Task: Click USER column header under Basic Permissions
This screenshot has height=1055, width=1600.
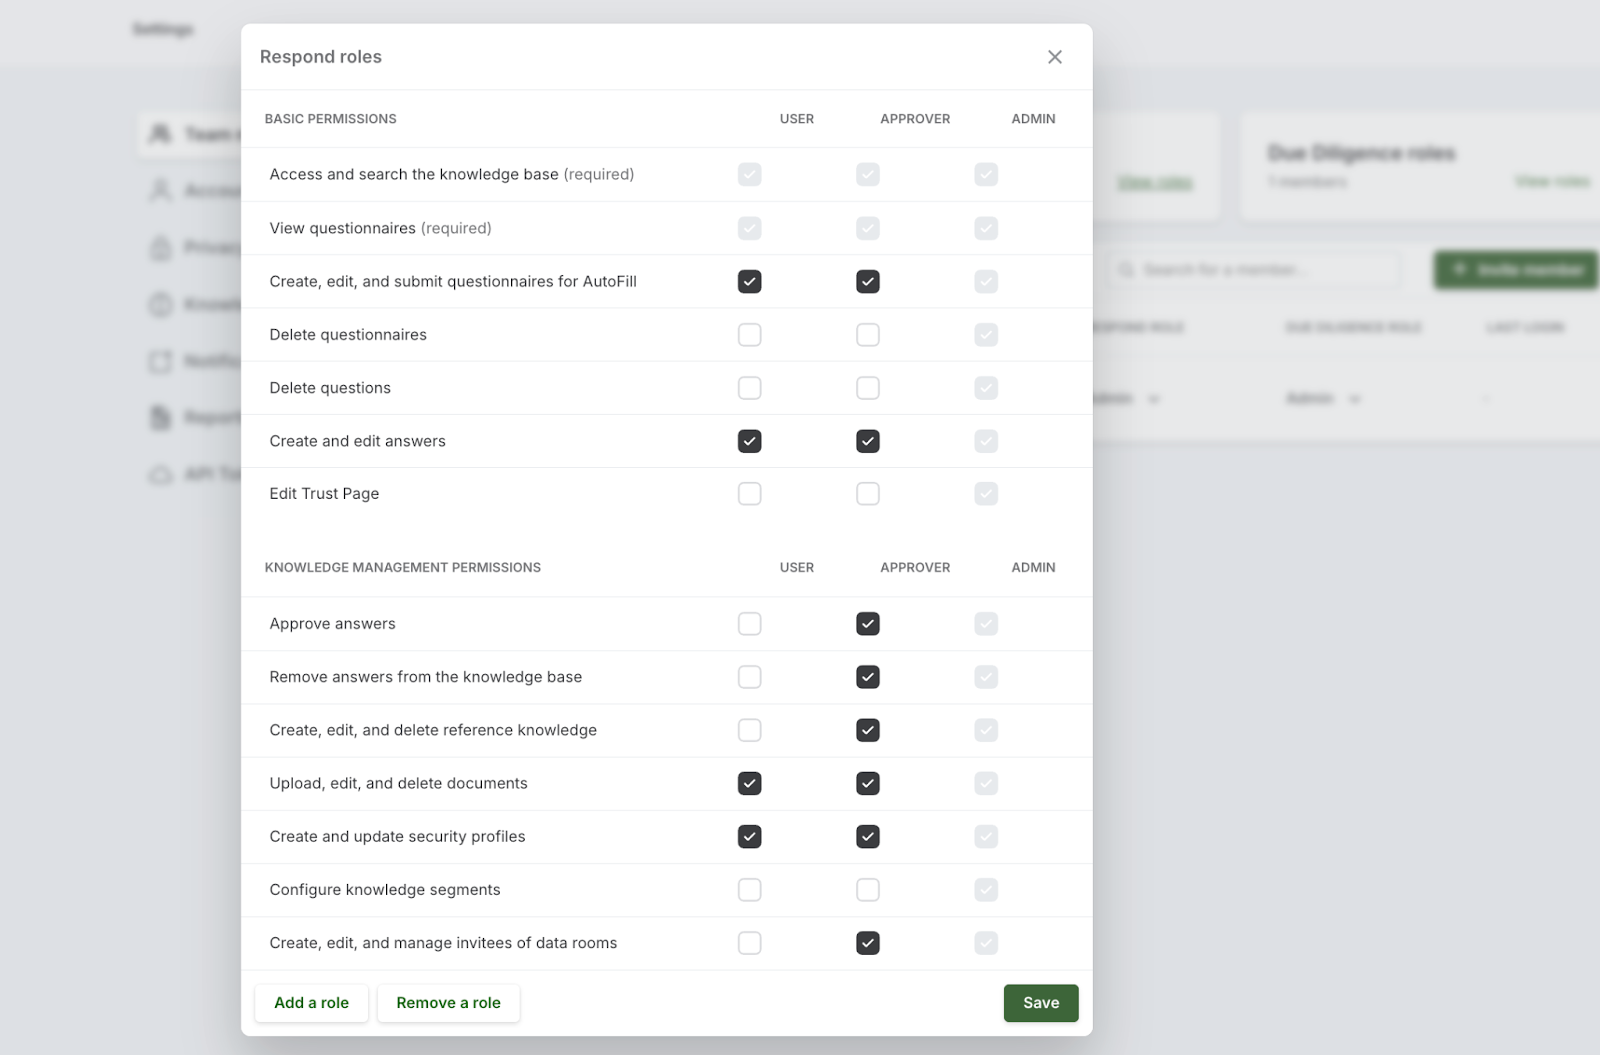Action: 796,119
